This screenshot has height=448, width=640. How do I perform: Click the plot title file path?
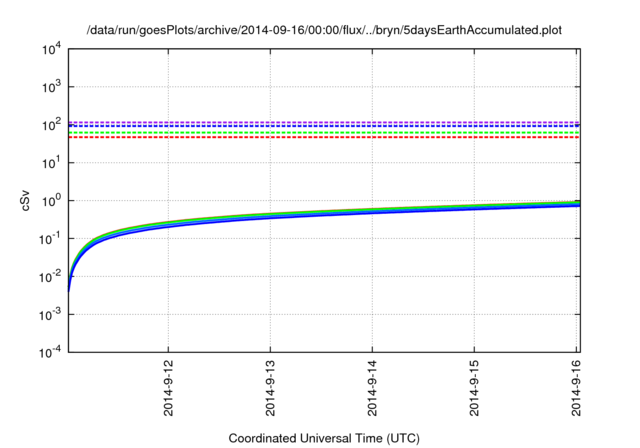tap(324, 30)
